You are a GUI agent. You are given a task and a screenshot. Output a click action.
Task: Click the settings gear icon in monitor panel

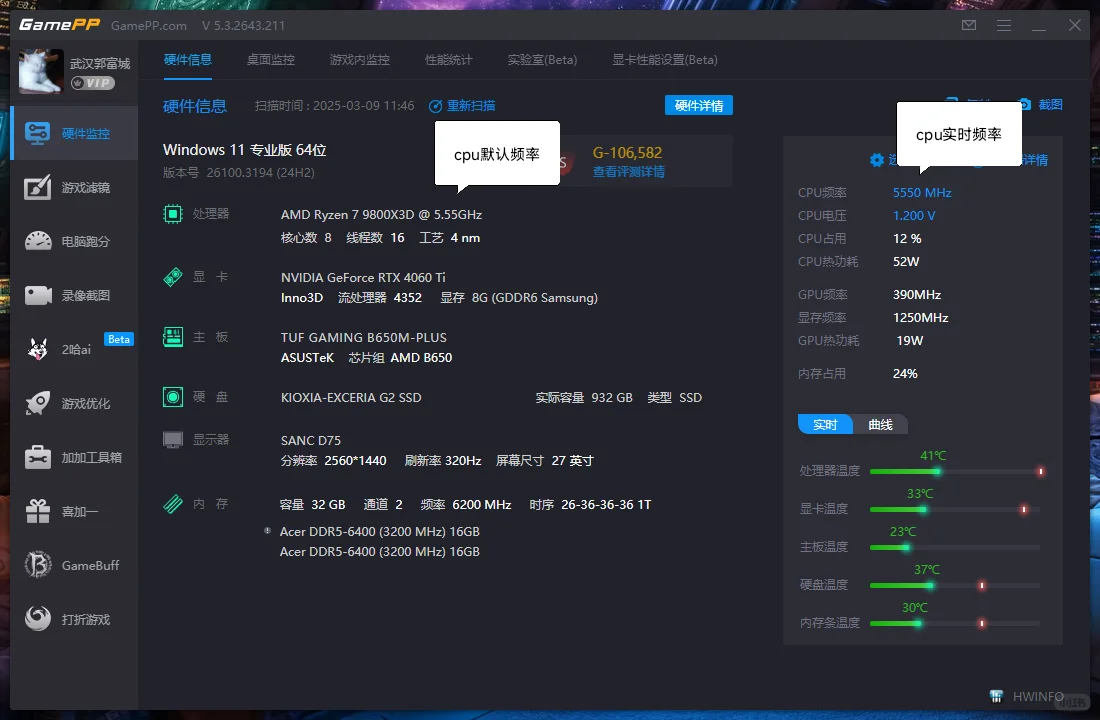point(877,160)
